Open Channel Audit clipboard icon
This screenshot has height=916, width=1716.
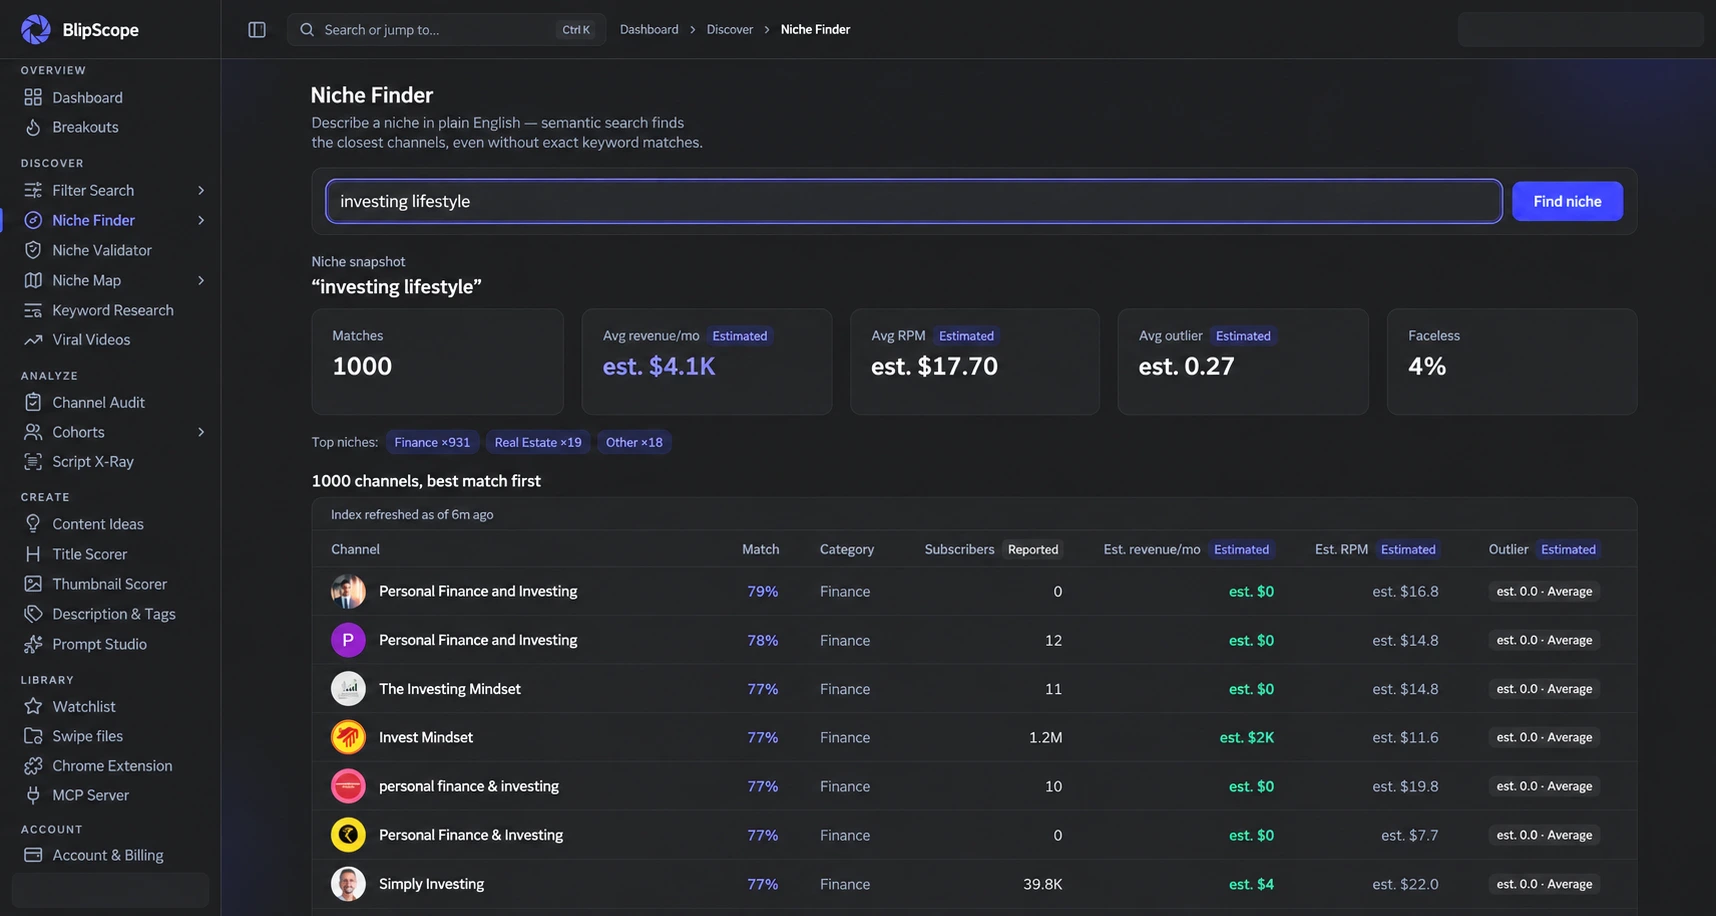(33, 402)
